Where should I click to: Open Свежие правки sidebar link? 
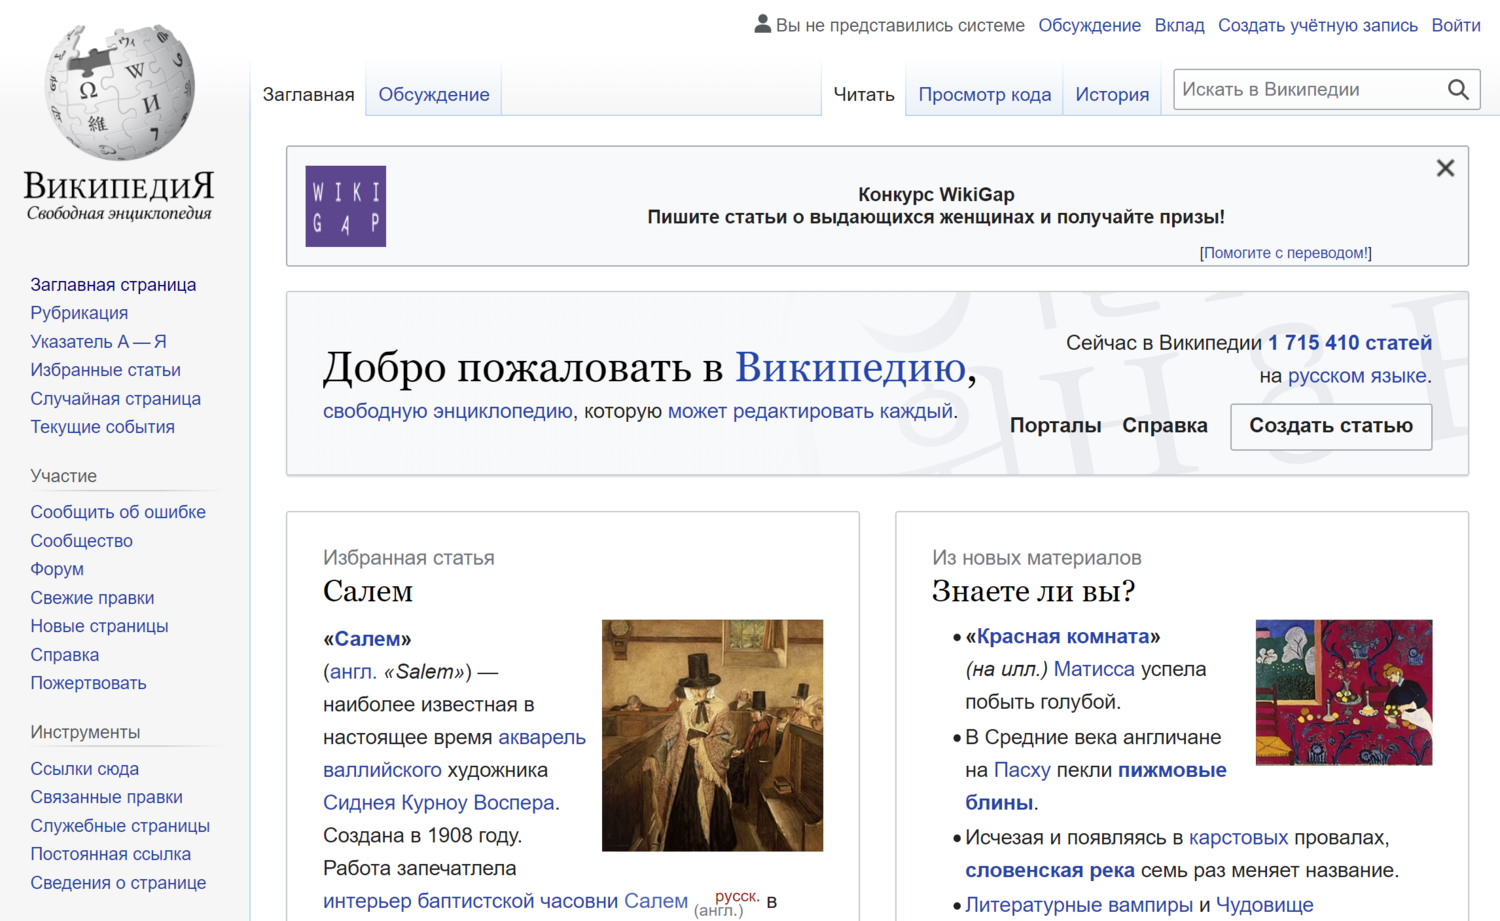click(x=92, y=598)
